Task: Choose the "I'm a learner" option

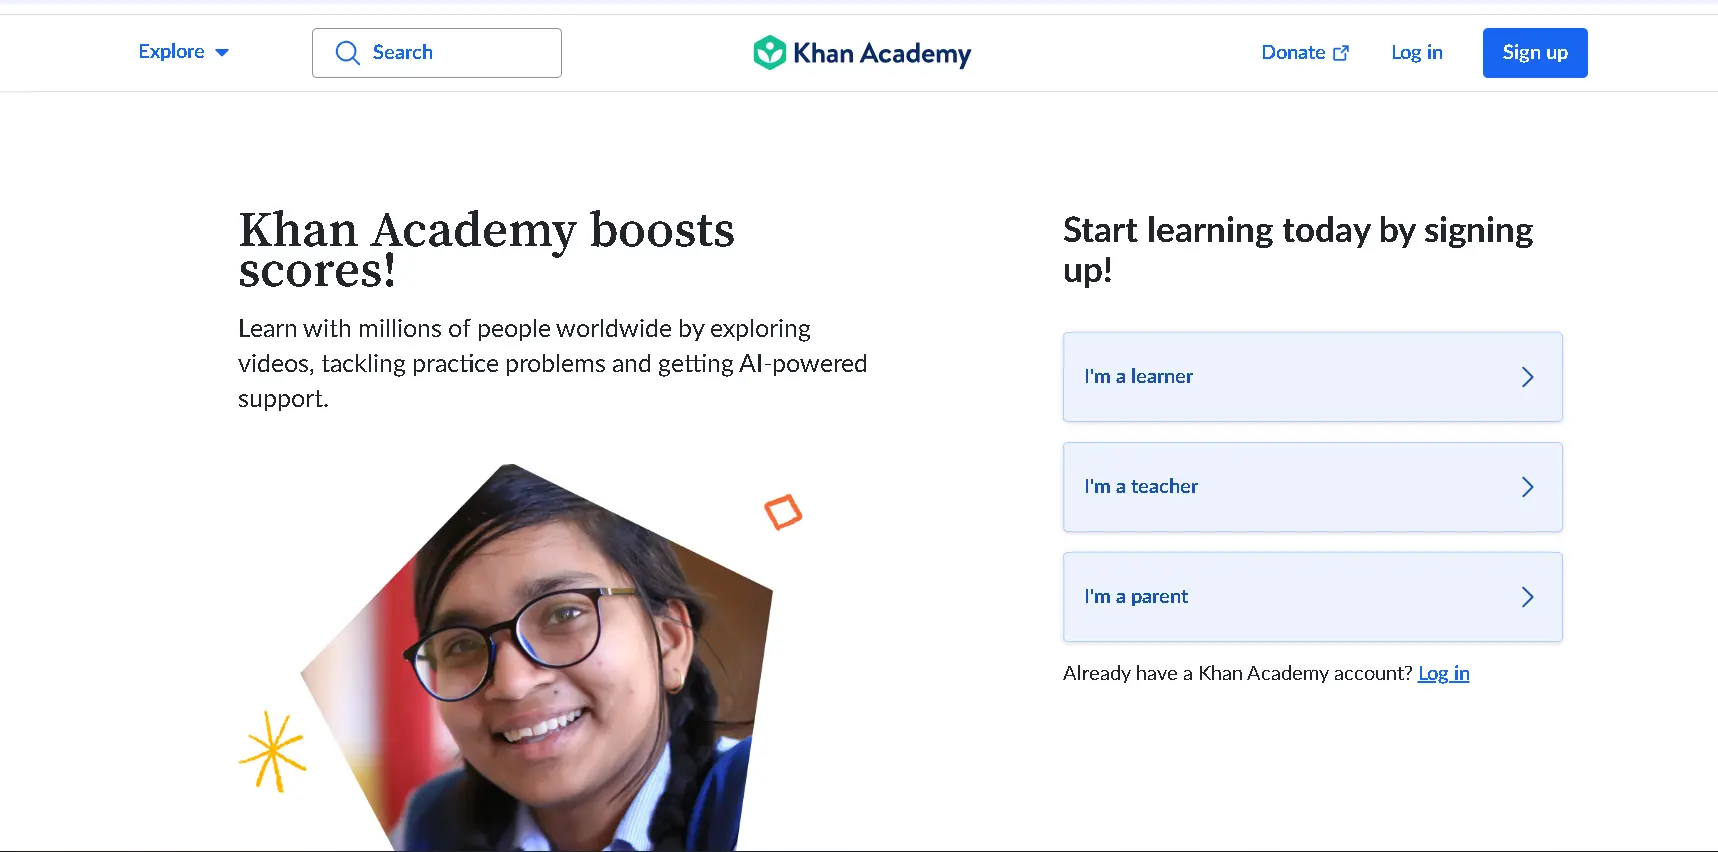Action: (1139, 377)
